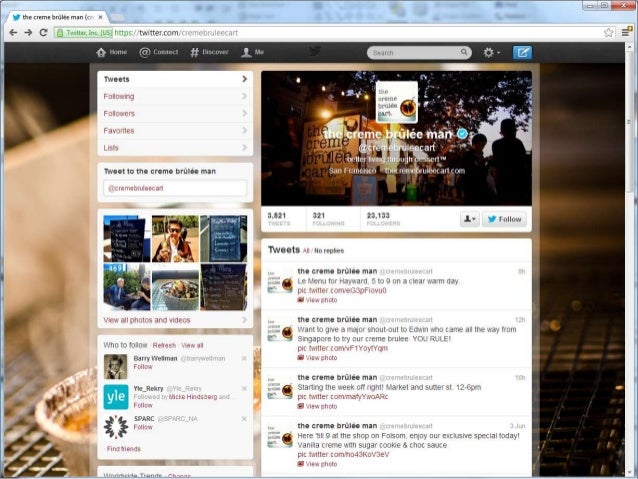Click the 3,521 Tweets count
Viewport: 638px width, 479px height.
click(279, 219)
